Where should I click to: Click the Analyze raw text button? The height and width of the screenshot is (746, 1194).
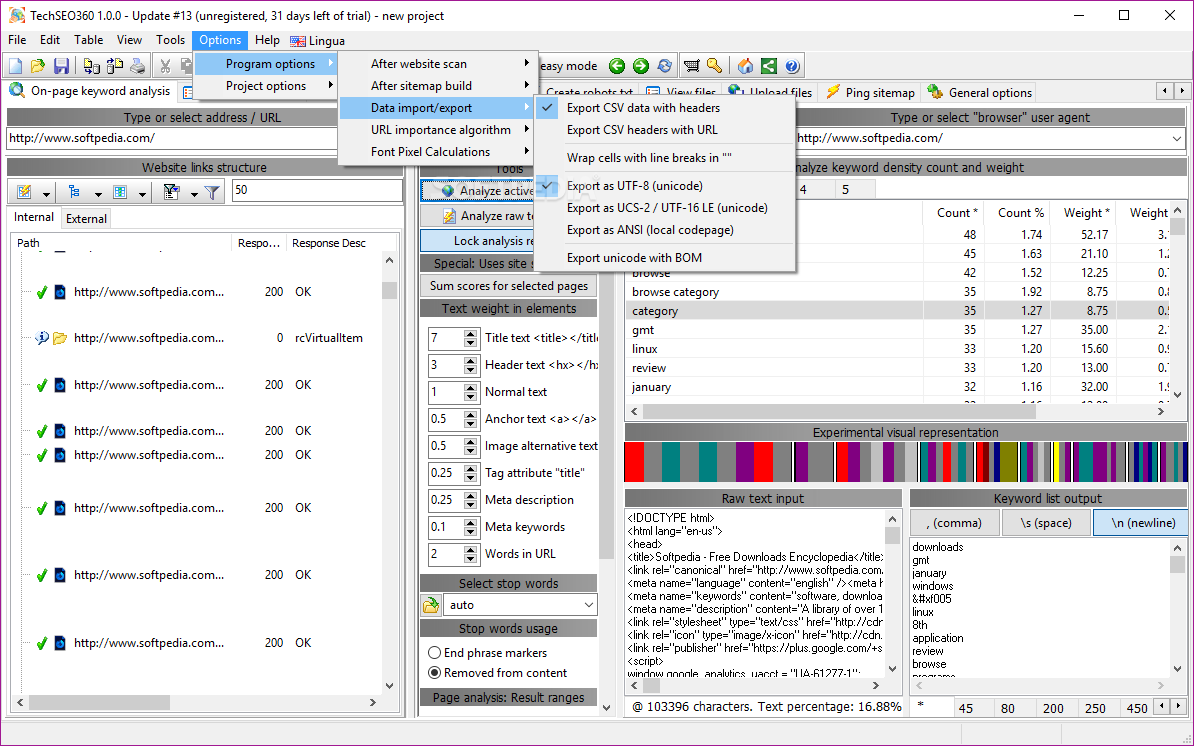click(478, 216)
